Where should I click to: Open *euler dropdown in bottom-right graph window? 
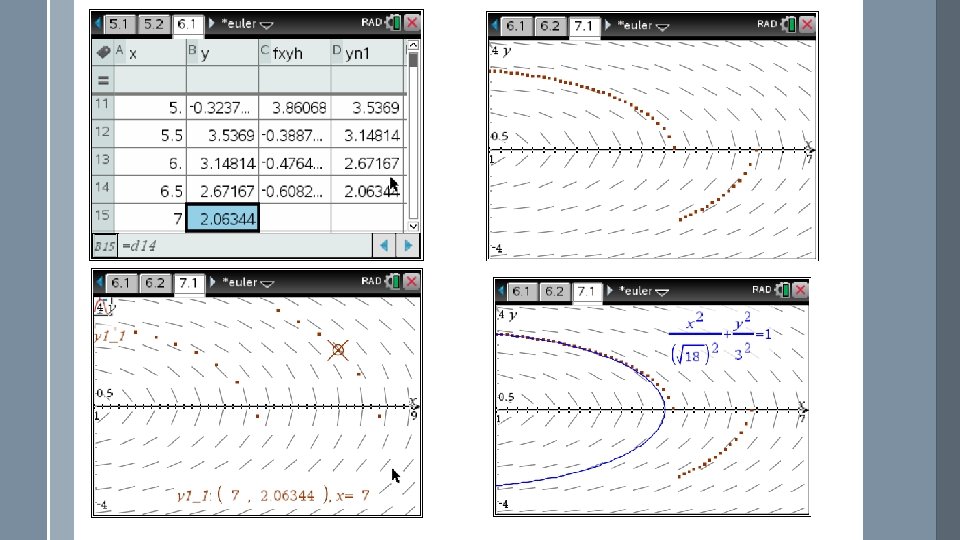tap(643, 291)
